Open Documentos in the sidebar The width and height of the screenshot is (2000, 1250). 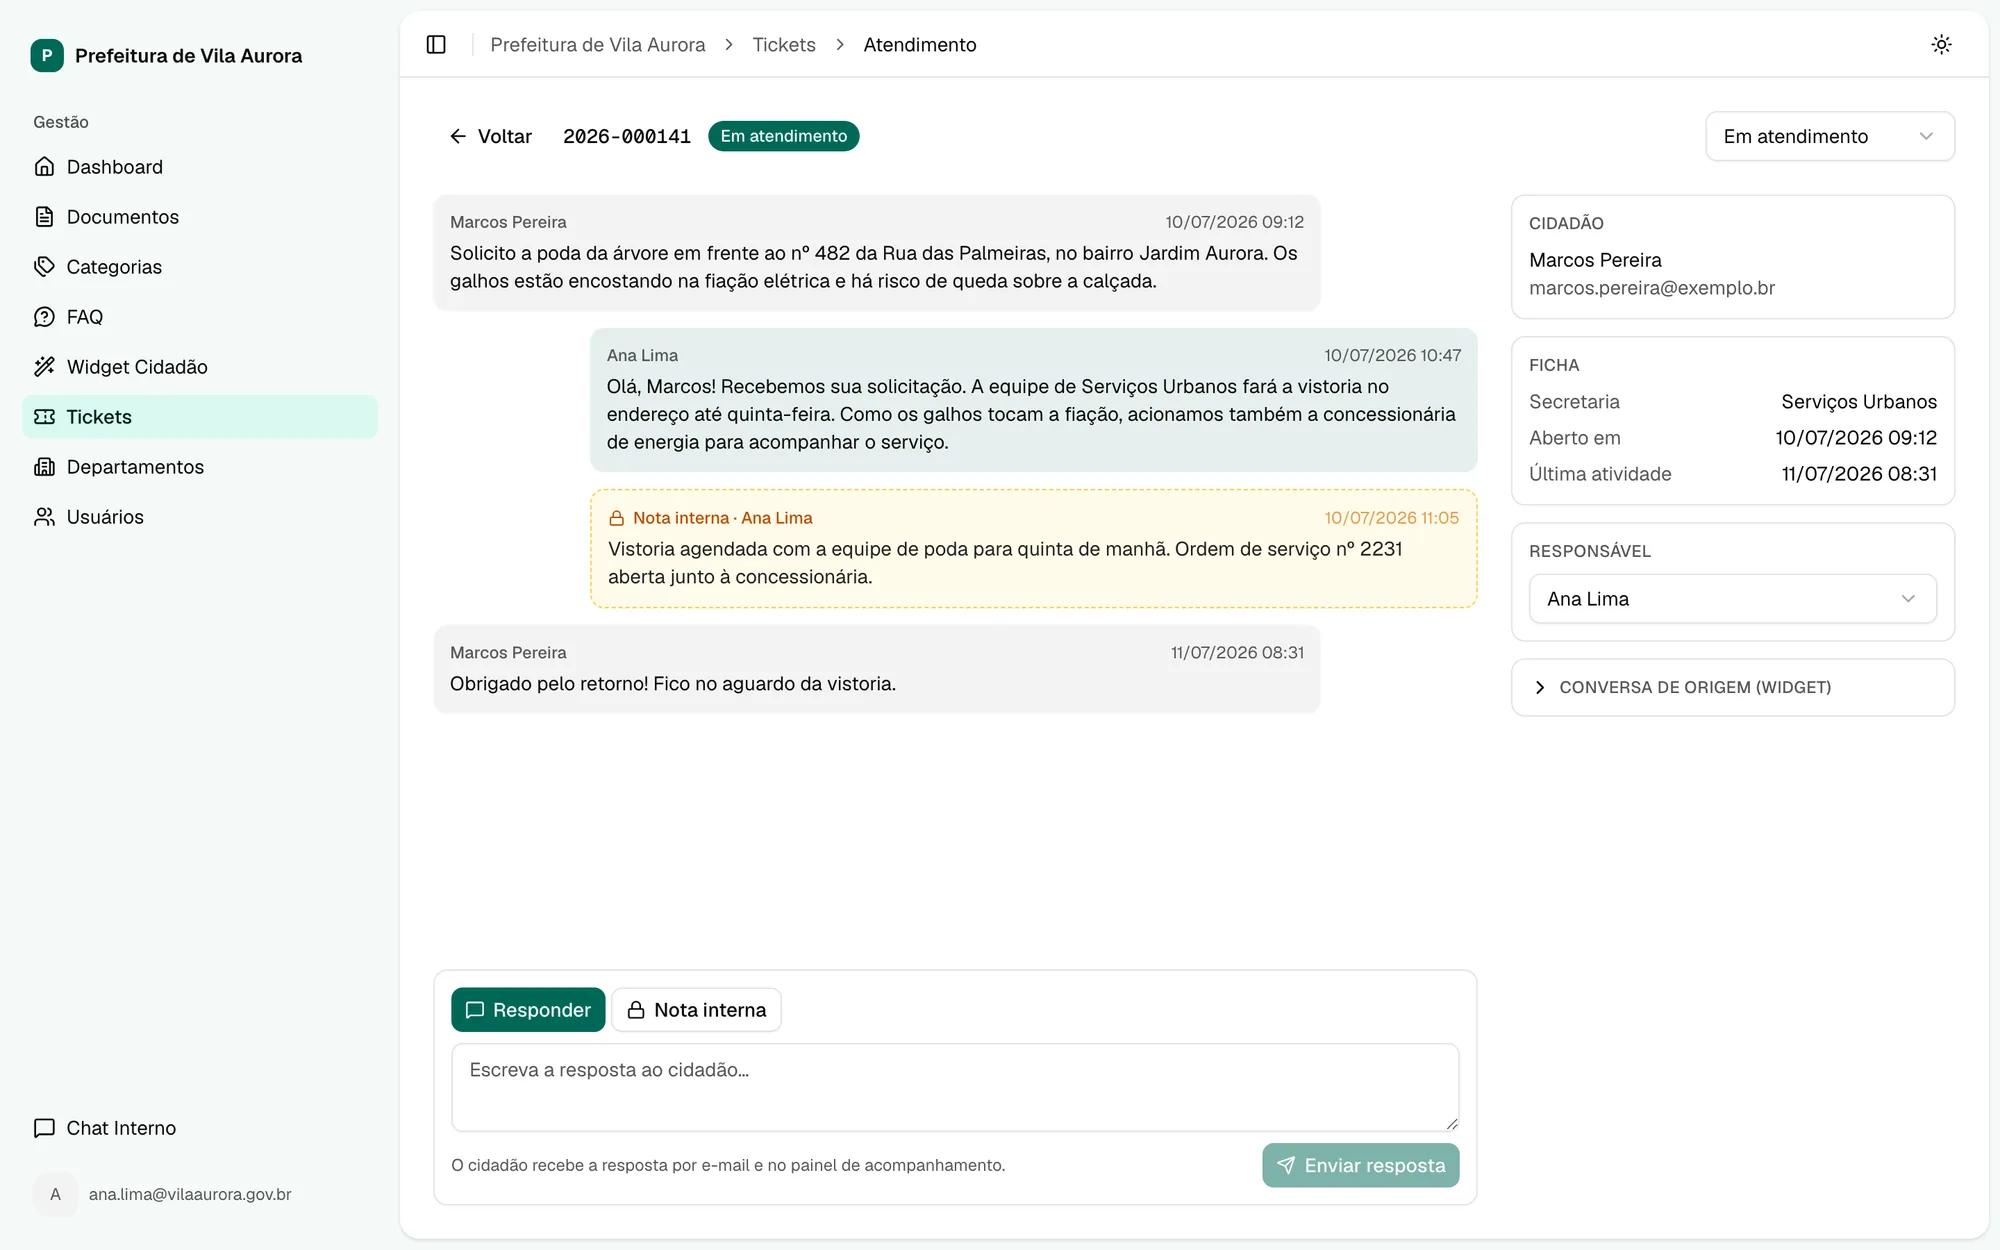pyautogui.click(x=200, y=216)
